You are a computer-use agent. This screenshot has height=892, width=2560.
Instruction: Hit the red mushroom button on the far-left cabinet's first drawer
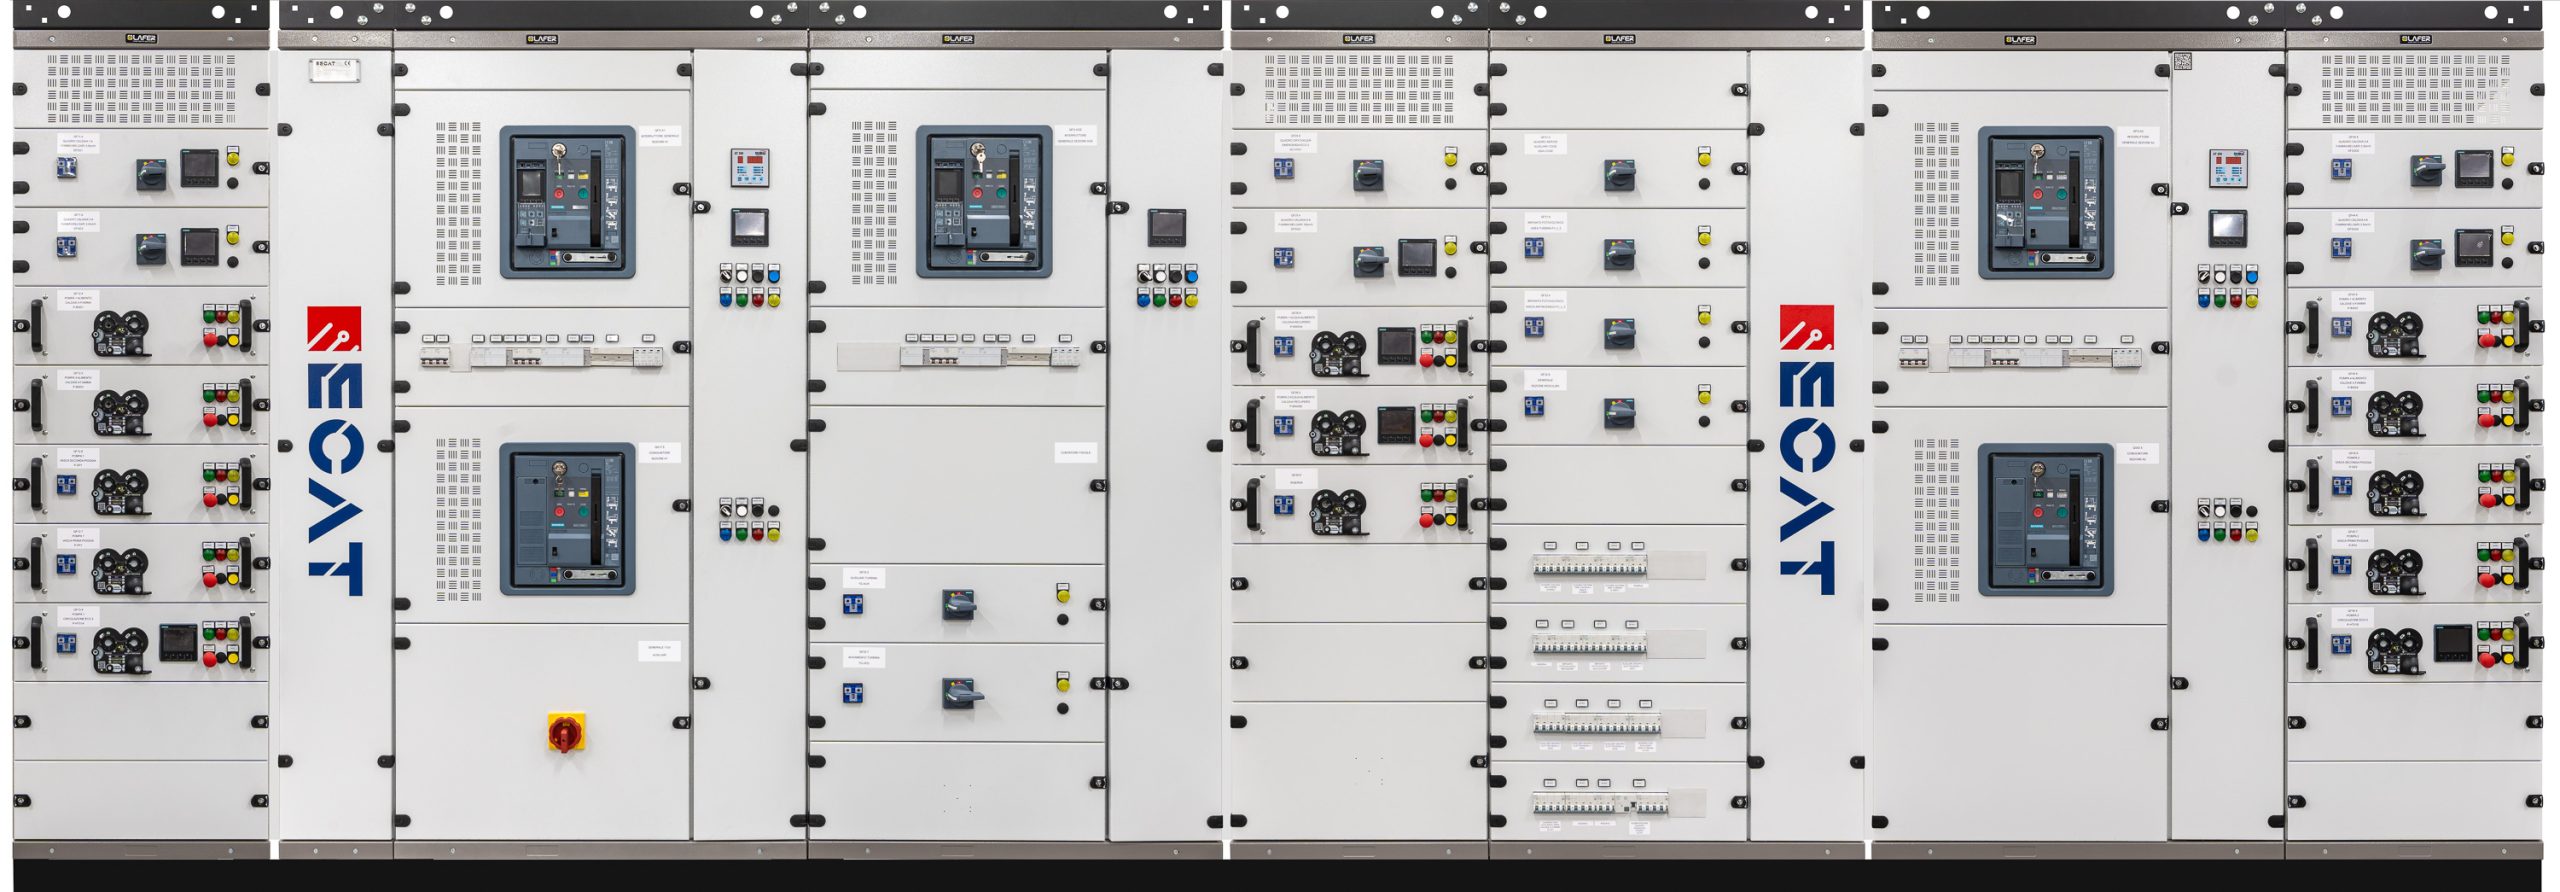click(x=211, y=340)
